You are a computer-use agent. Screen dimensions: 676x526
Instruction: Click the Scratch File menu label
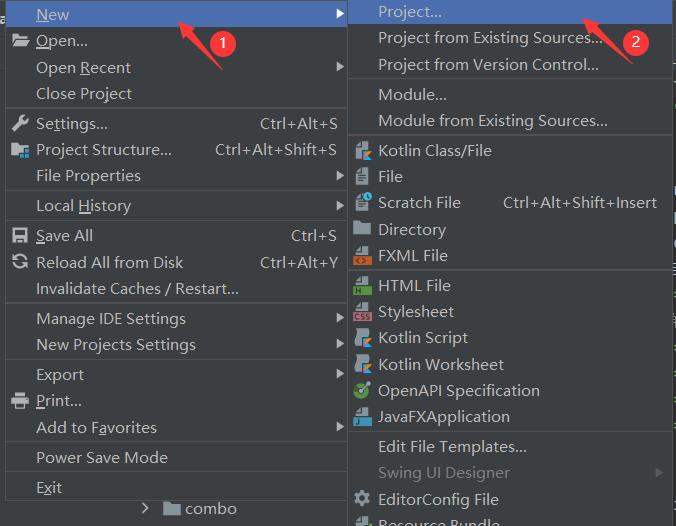[419, 203]
